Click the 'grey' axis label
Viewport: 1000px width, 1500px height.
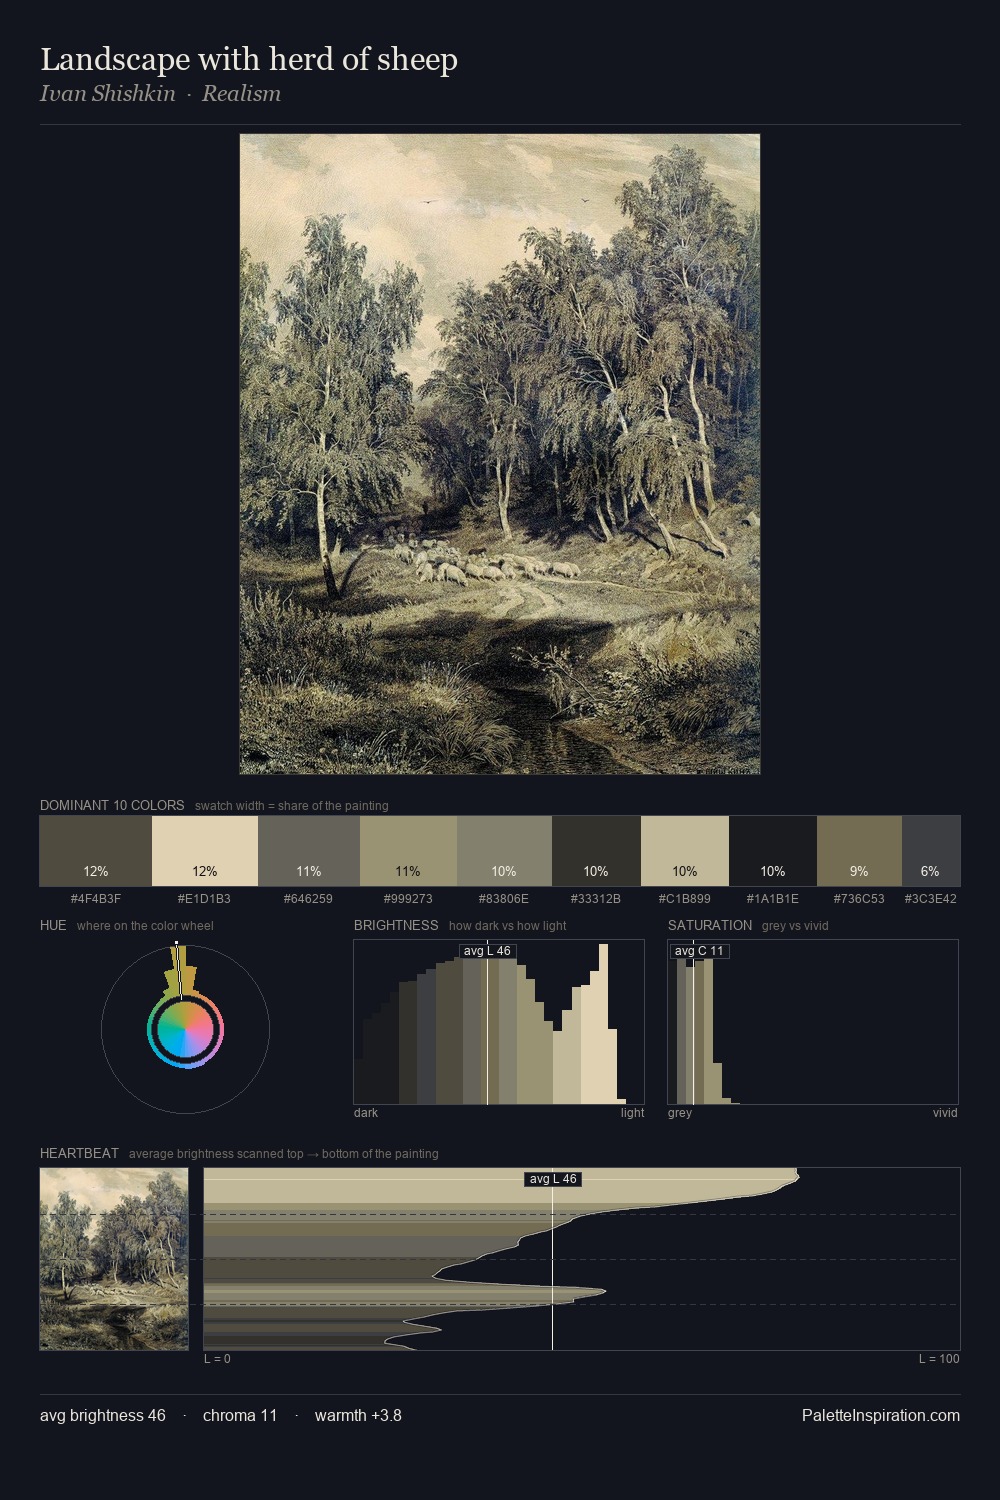680,1113
